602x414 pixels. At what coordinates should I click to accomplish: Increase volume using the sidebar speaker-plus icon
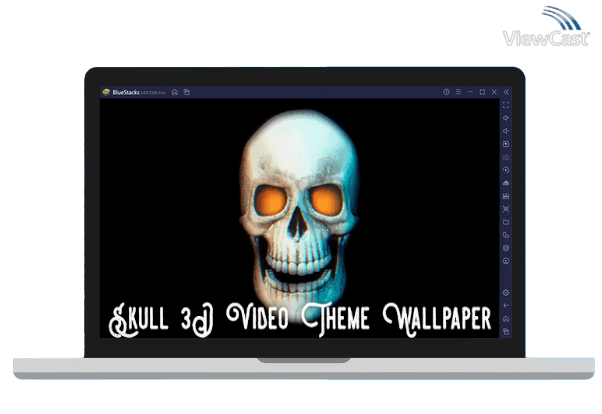click(506, 118)
